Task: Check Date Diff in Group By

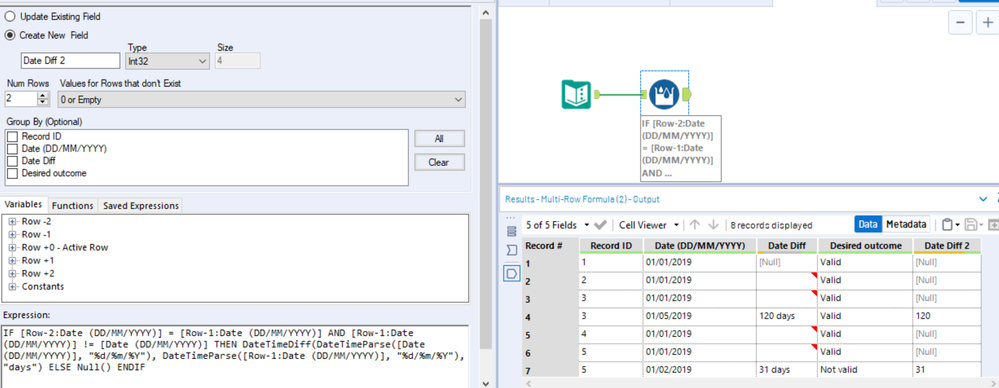Action: 12,161
